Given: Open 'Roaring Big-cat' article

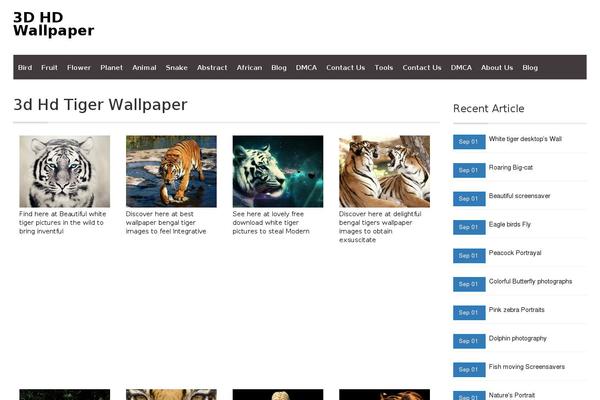Looking at the screenshot, I should click(510, 167).
